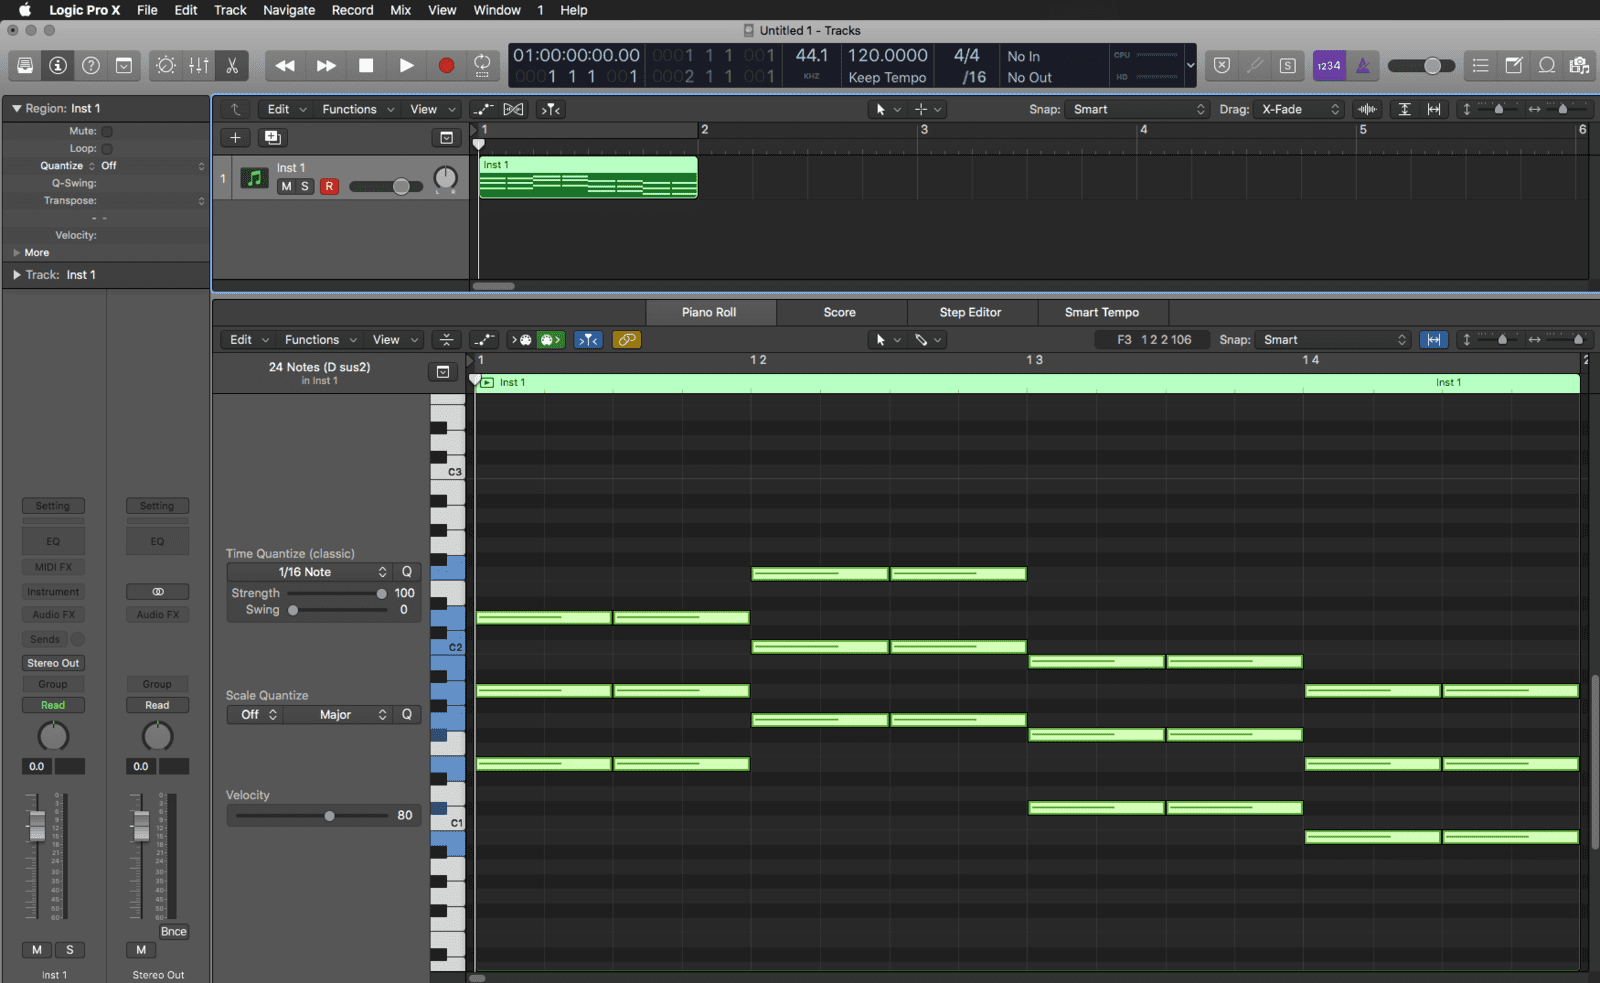Click the duplicate track icon
The width and height of the screenshot is (1600, 983).
[272, 138]
